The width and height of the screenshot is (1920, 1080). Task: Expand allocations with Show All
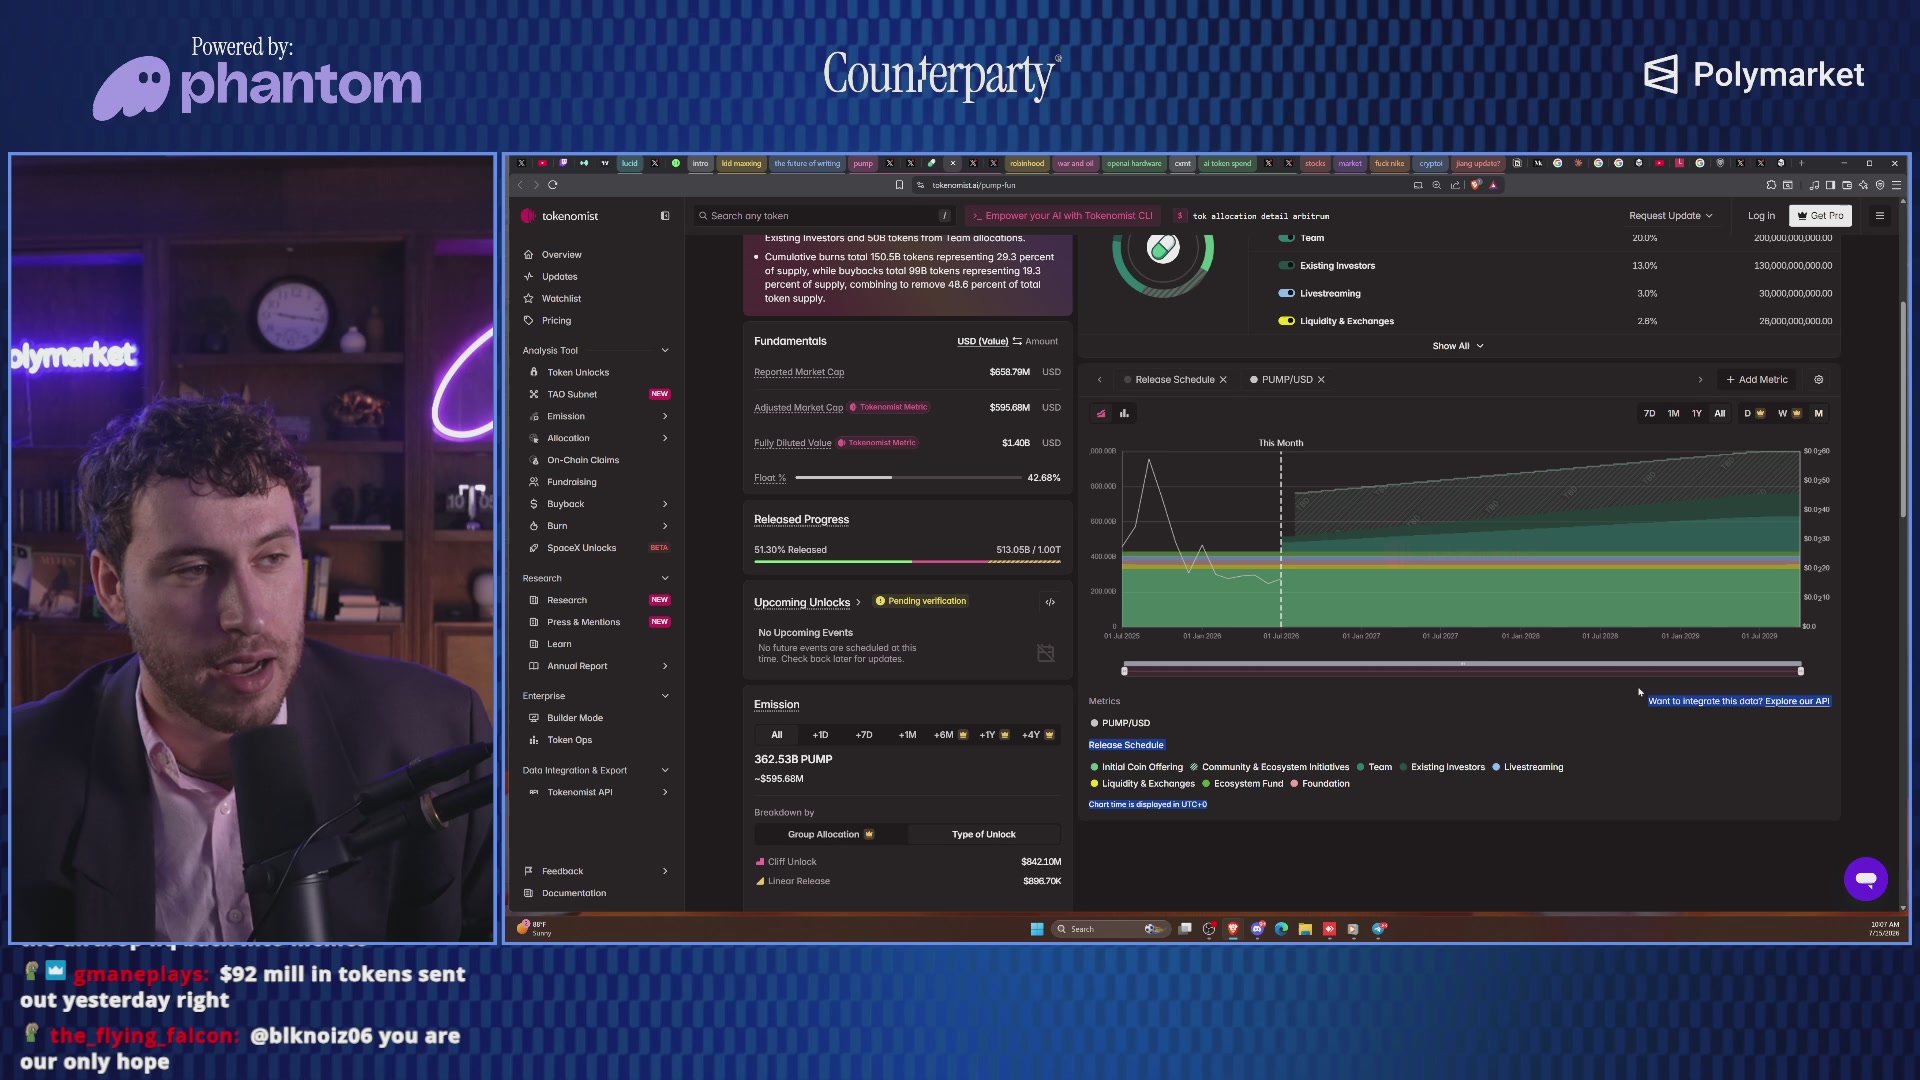click(x=1457, y=346)
